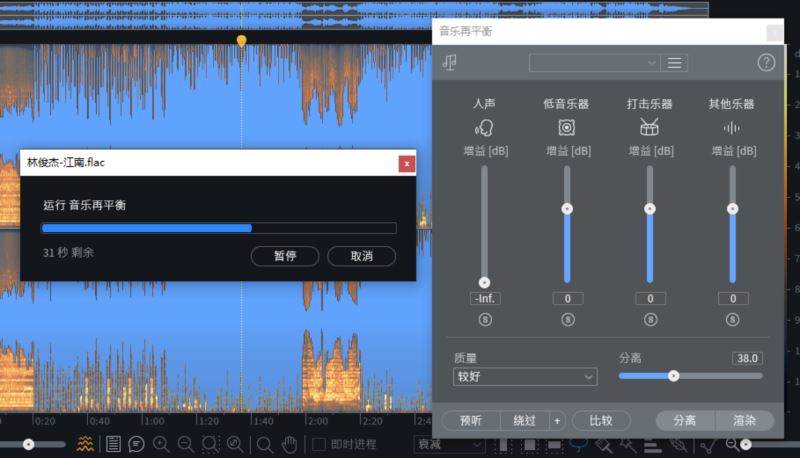
Task: Solo the Other instruments channel
Action: (x=733, y=320)
